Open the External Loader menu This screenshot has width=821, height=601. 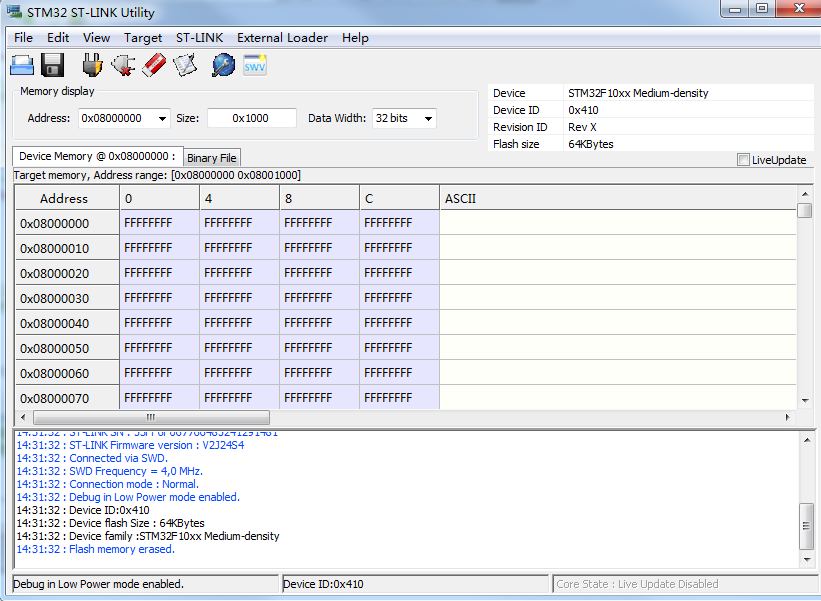[x=282, y=38]
